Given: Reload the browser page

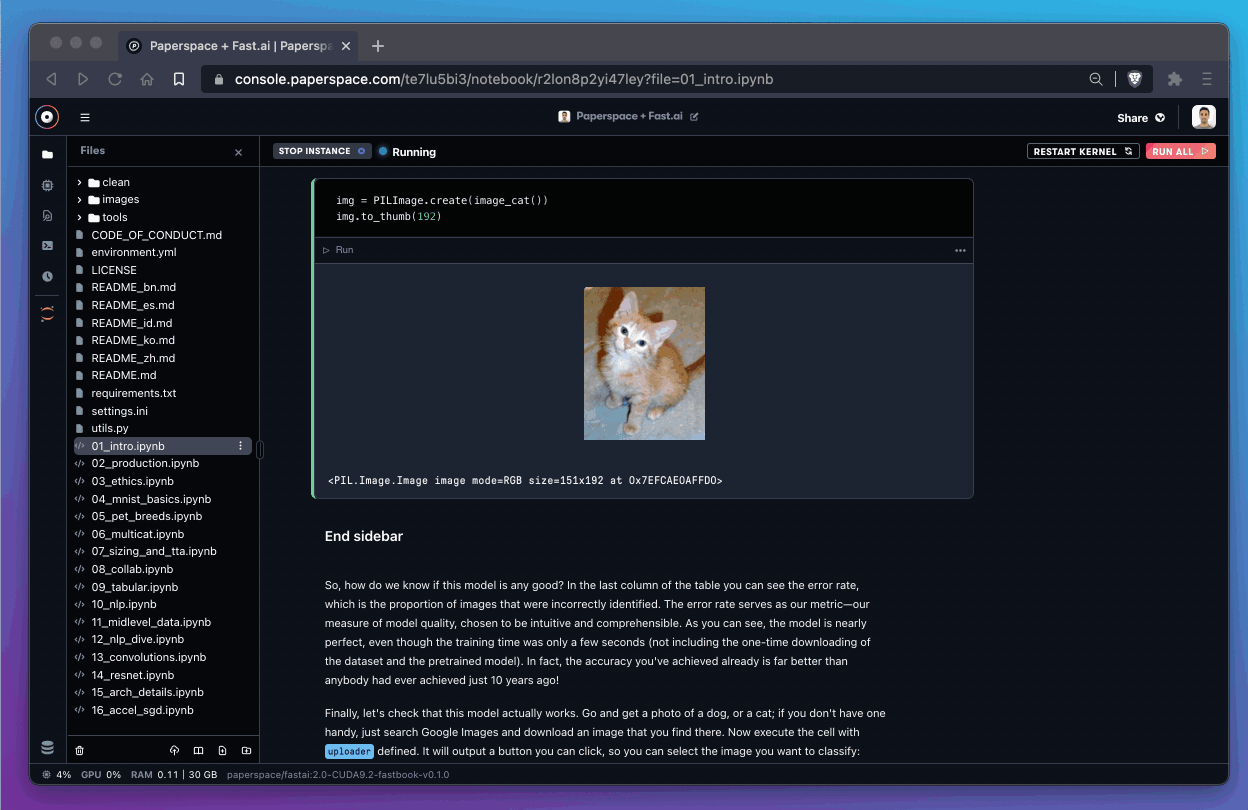Looking at the screenshot, I should point(115,79).
